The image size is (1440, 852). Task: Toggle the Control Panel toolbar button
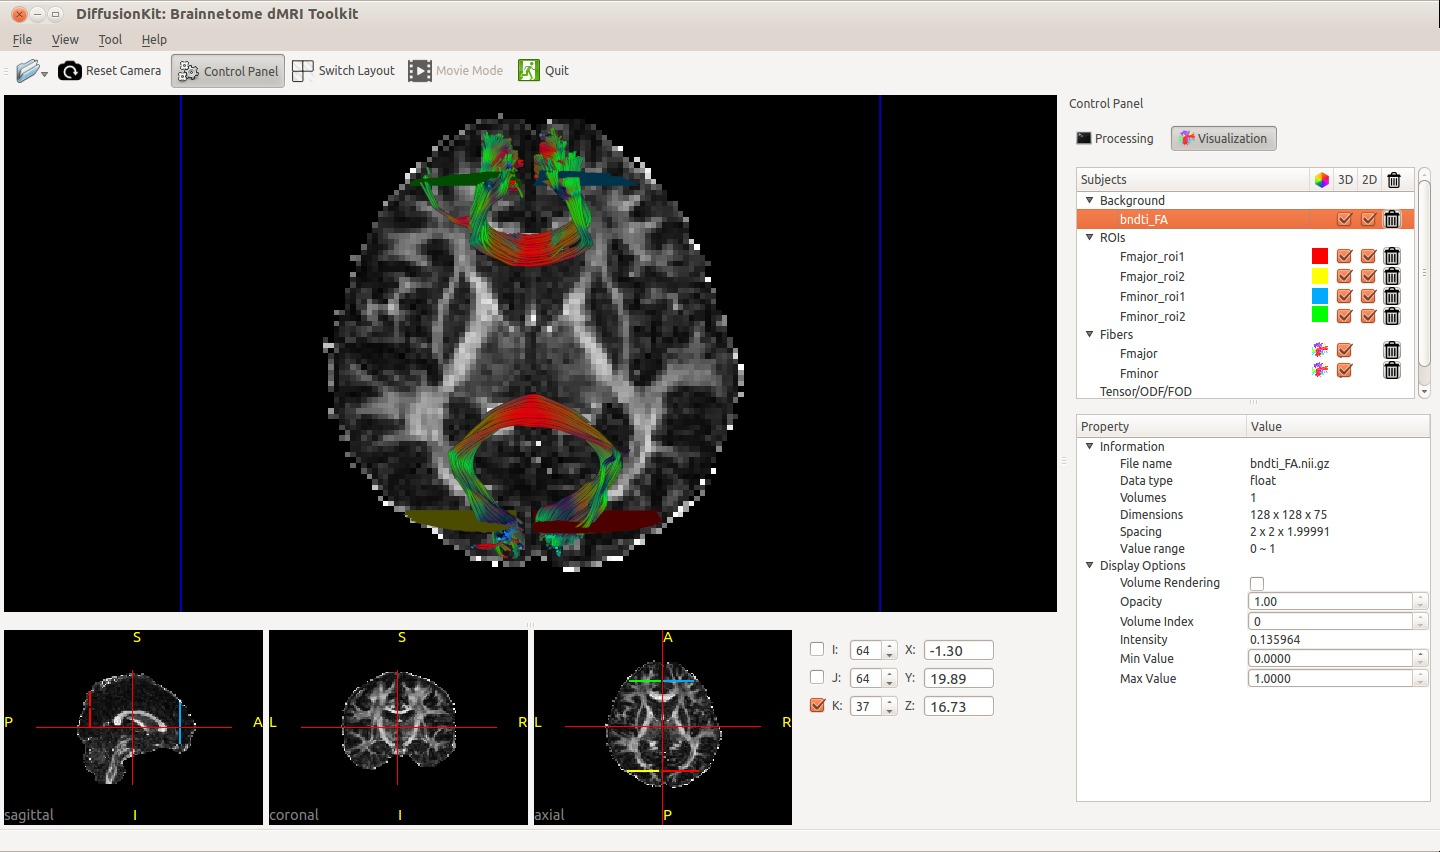[228, 71]
